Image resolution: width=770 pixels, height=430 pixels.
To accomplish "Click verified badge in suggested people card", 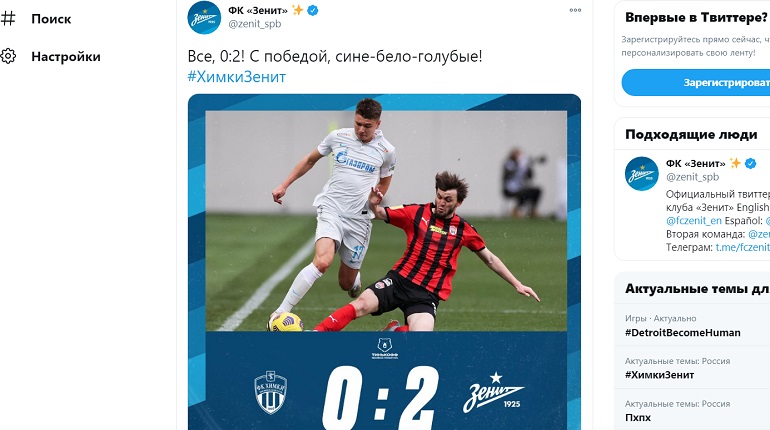I will point(750,163).
